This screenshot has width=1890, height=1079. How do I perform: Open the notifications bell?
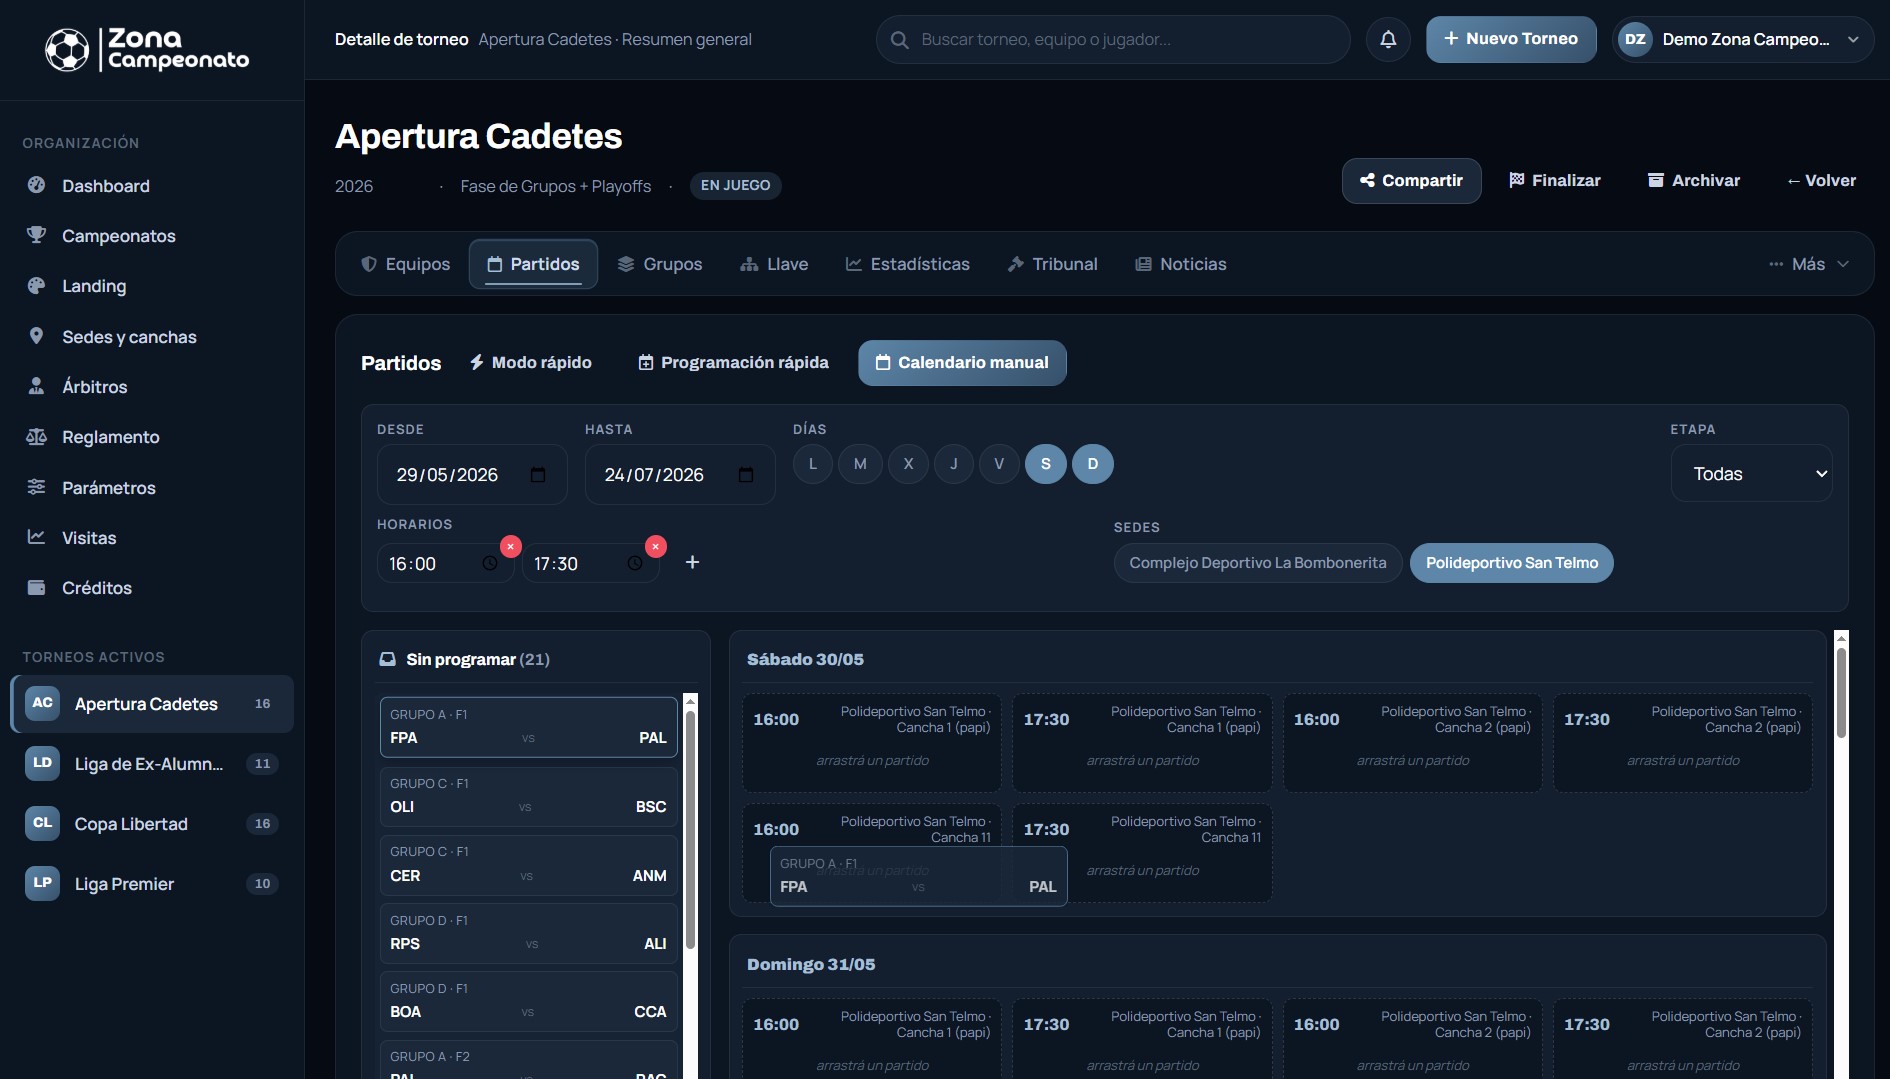(1388, 39)
